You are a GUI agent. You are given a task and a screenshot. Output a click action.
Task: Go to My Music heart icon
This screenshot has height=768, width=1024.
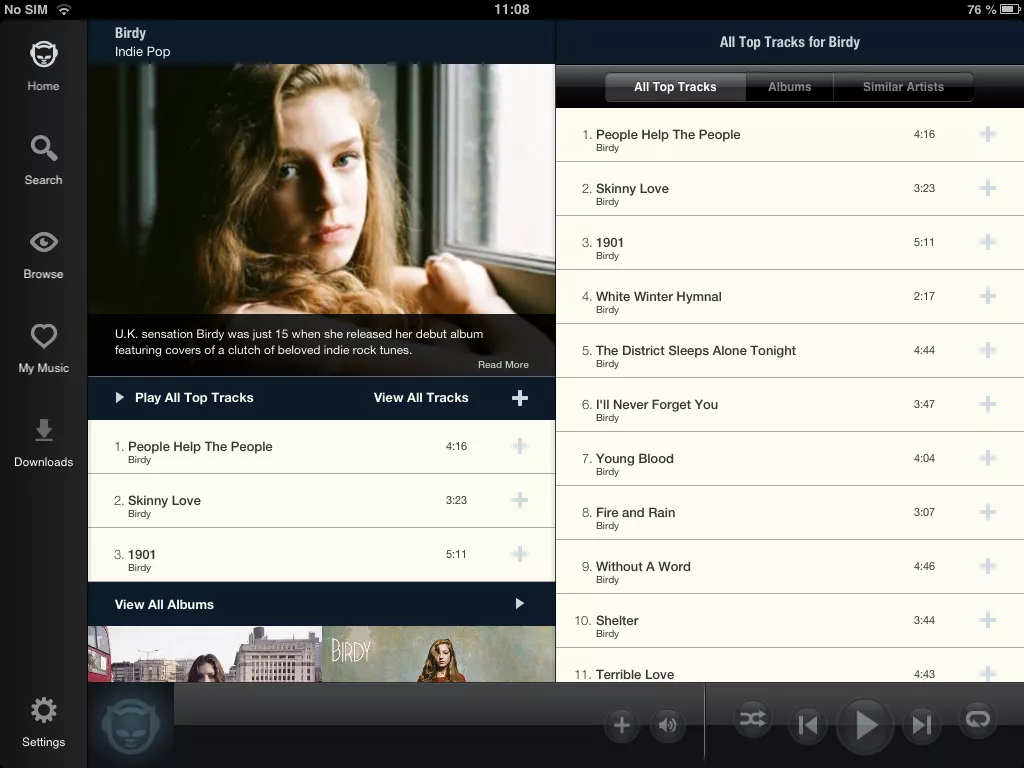(x=43, y=347)
